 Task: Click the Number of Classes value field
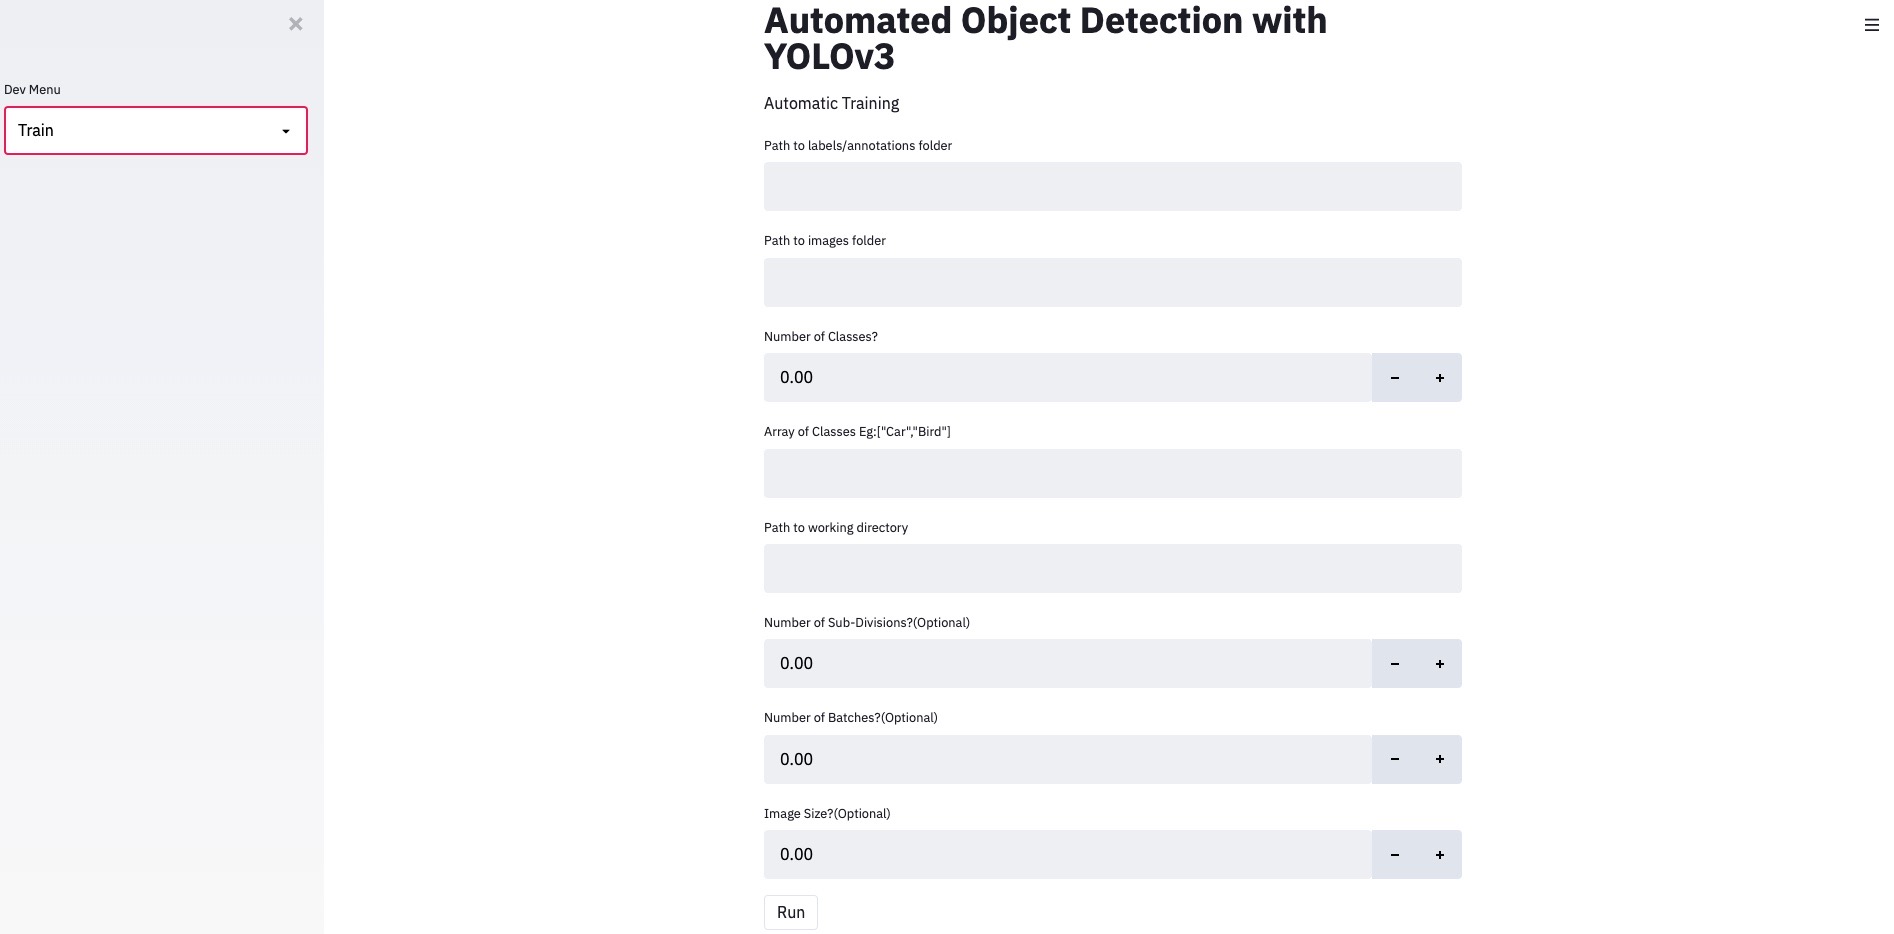(1067, 378)
